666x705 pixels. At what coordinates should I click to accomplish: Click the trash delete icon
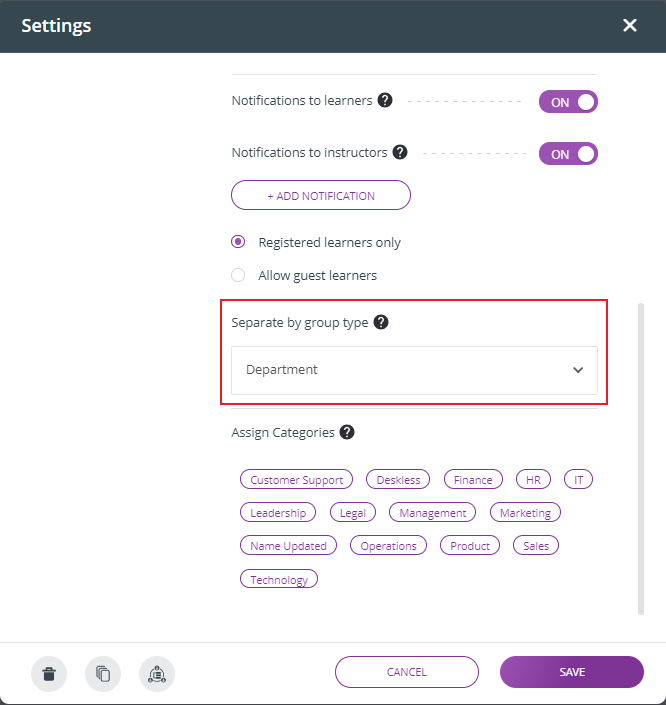[x=49, y=674]
